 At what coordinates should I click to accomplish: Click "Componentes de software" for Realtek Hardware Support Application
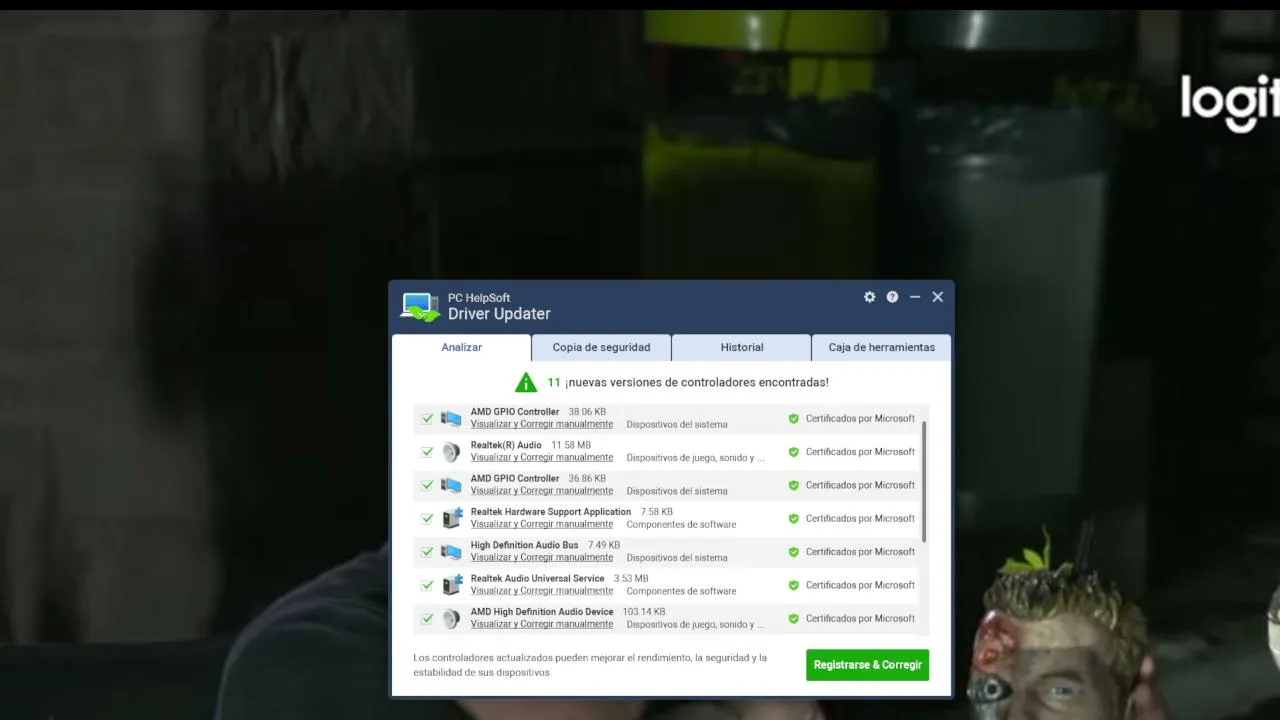tap(681, 524)
